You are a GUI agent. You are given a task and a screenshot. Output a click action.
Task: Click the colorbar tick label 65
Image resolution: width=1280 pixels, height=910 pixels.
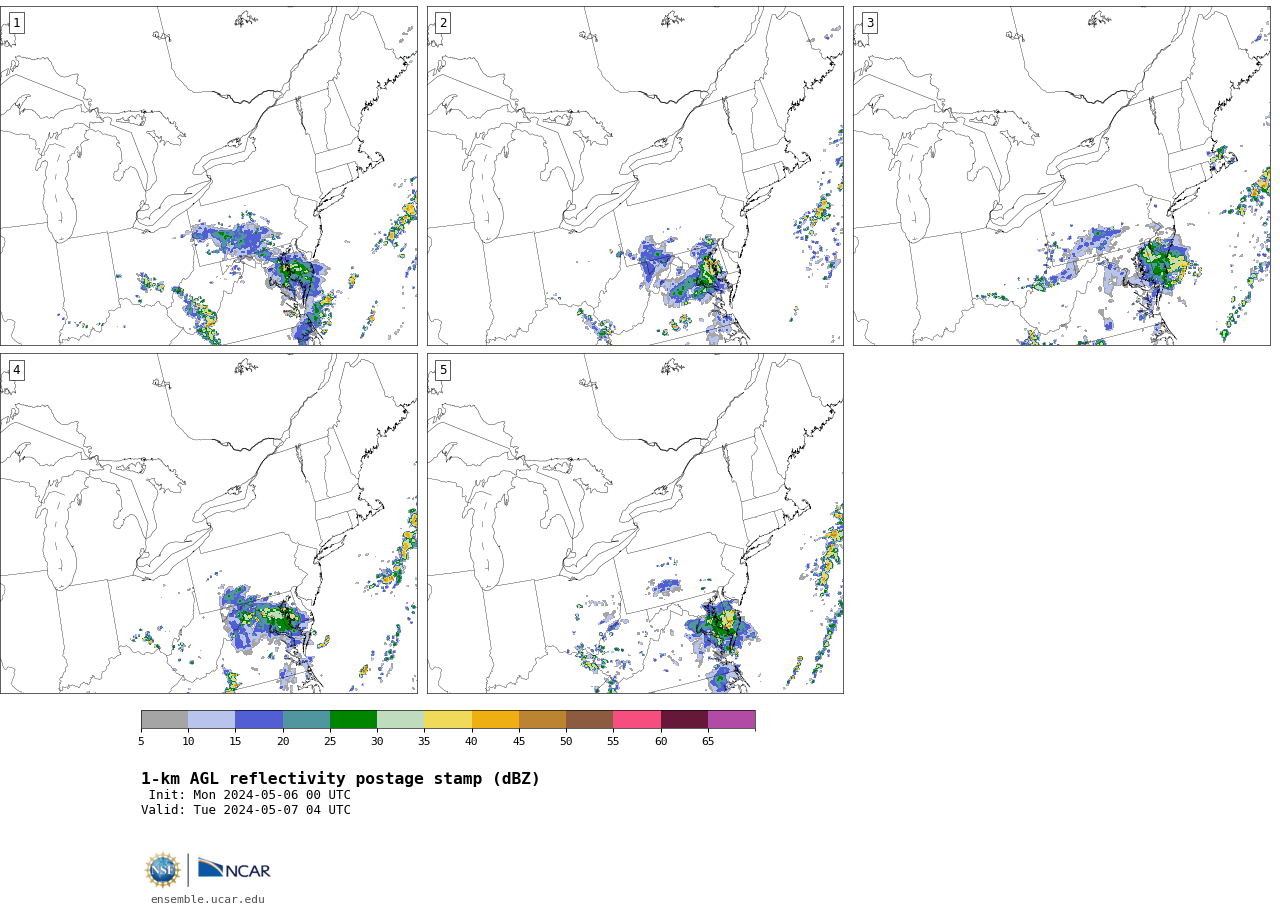click(708, 742)
